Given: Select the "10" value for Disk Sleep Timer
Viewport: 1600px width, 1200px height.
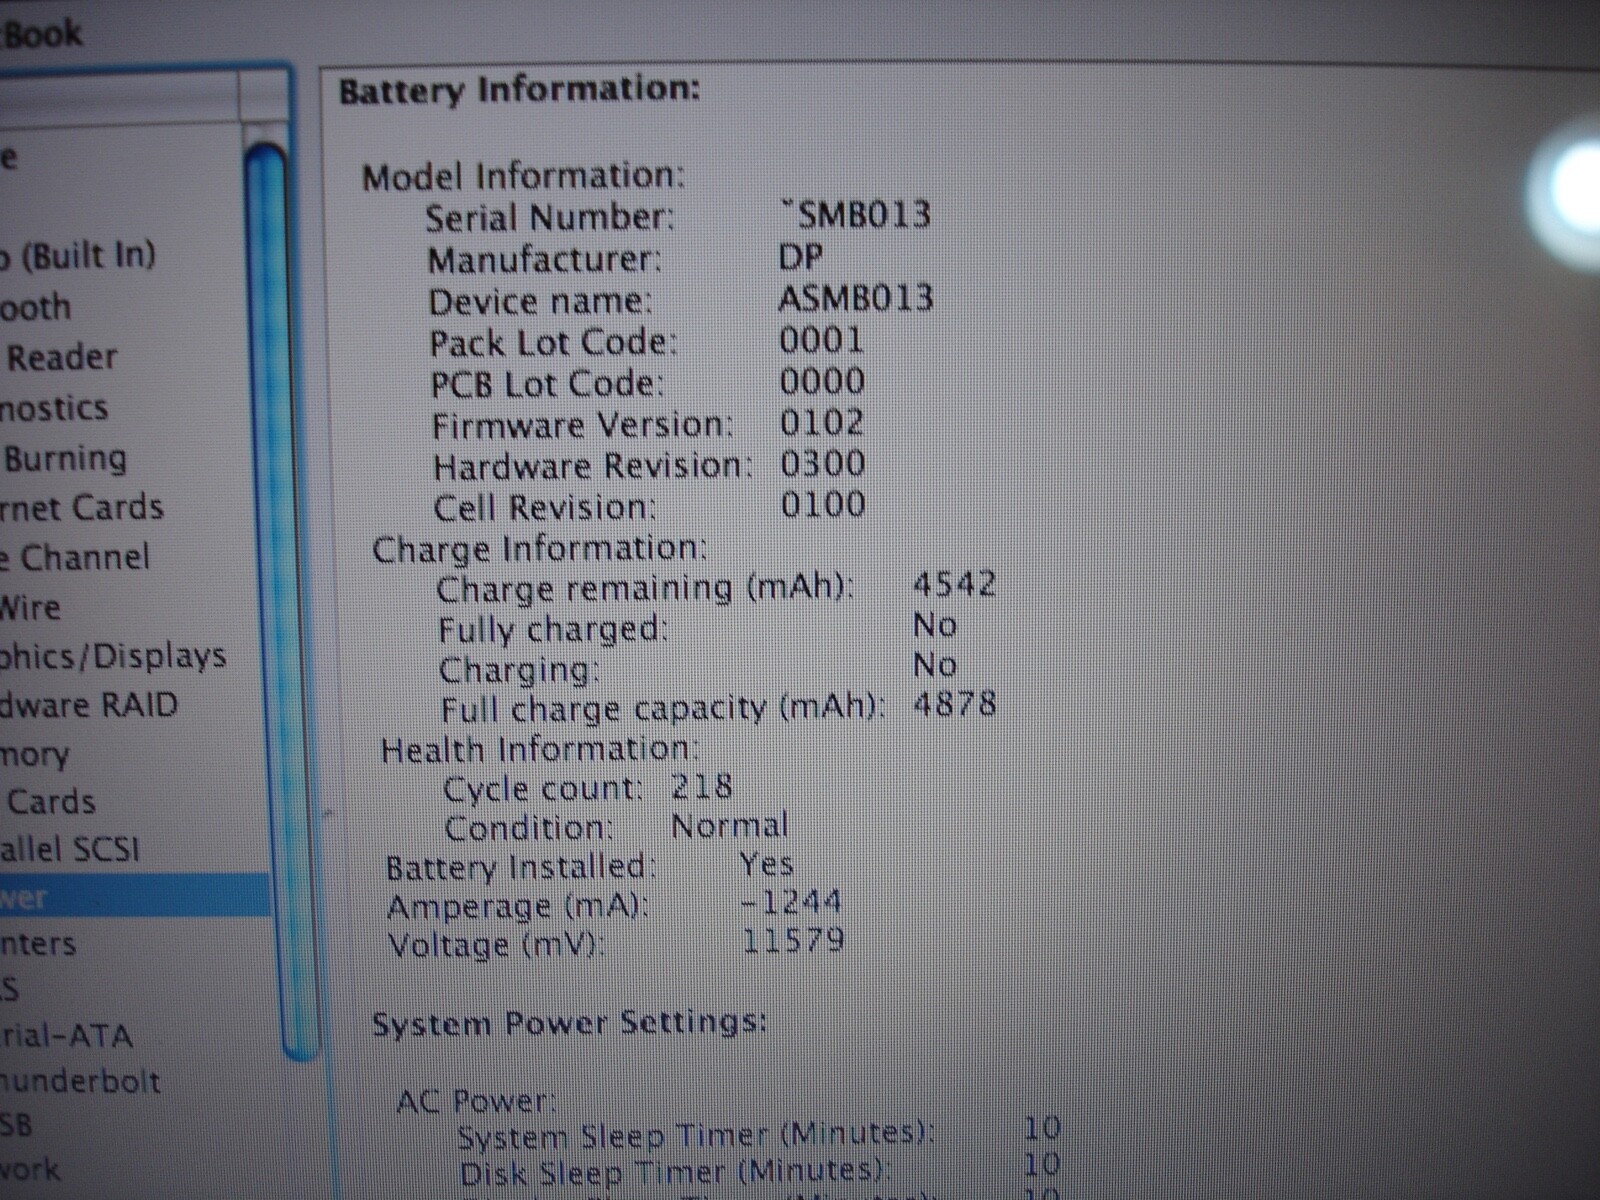Looking at the screenshot, I should [x=1042, y=1165].
